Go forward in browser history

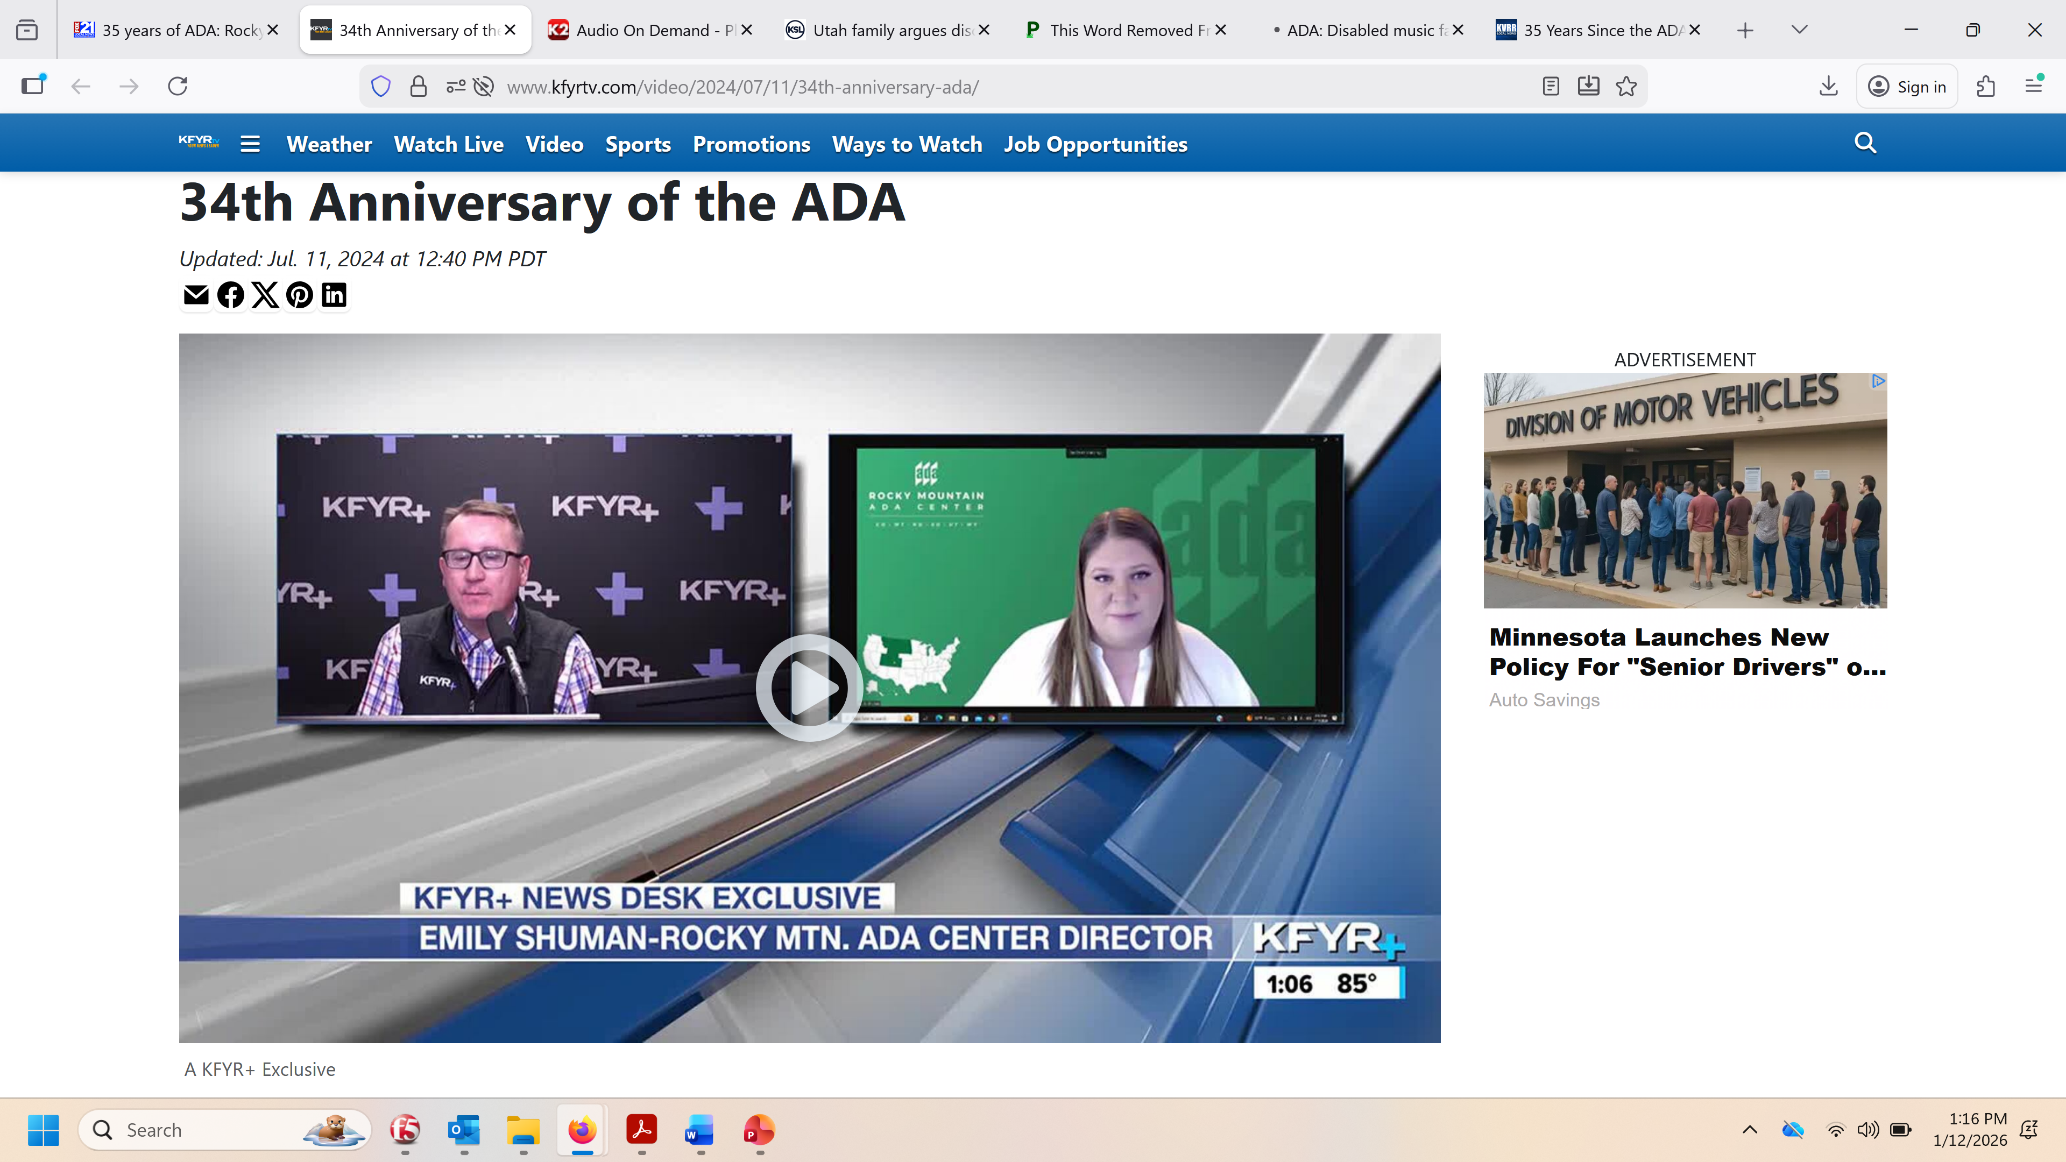129,86
